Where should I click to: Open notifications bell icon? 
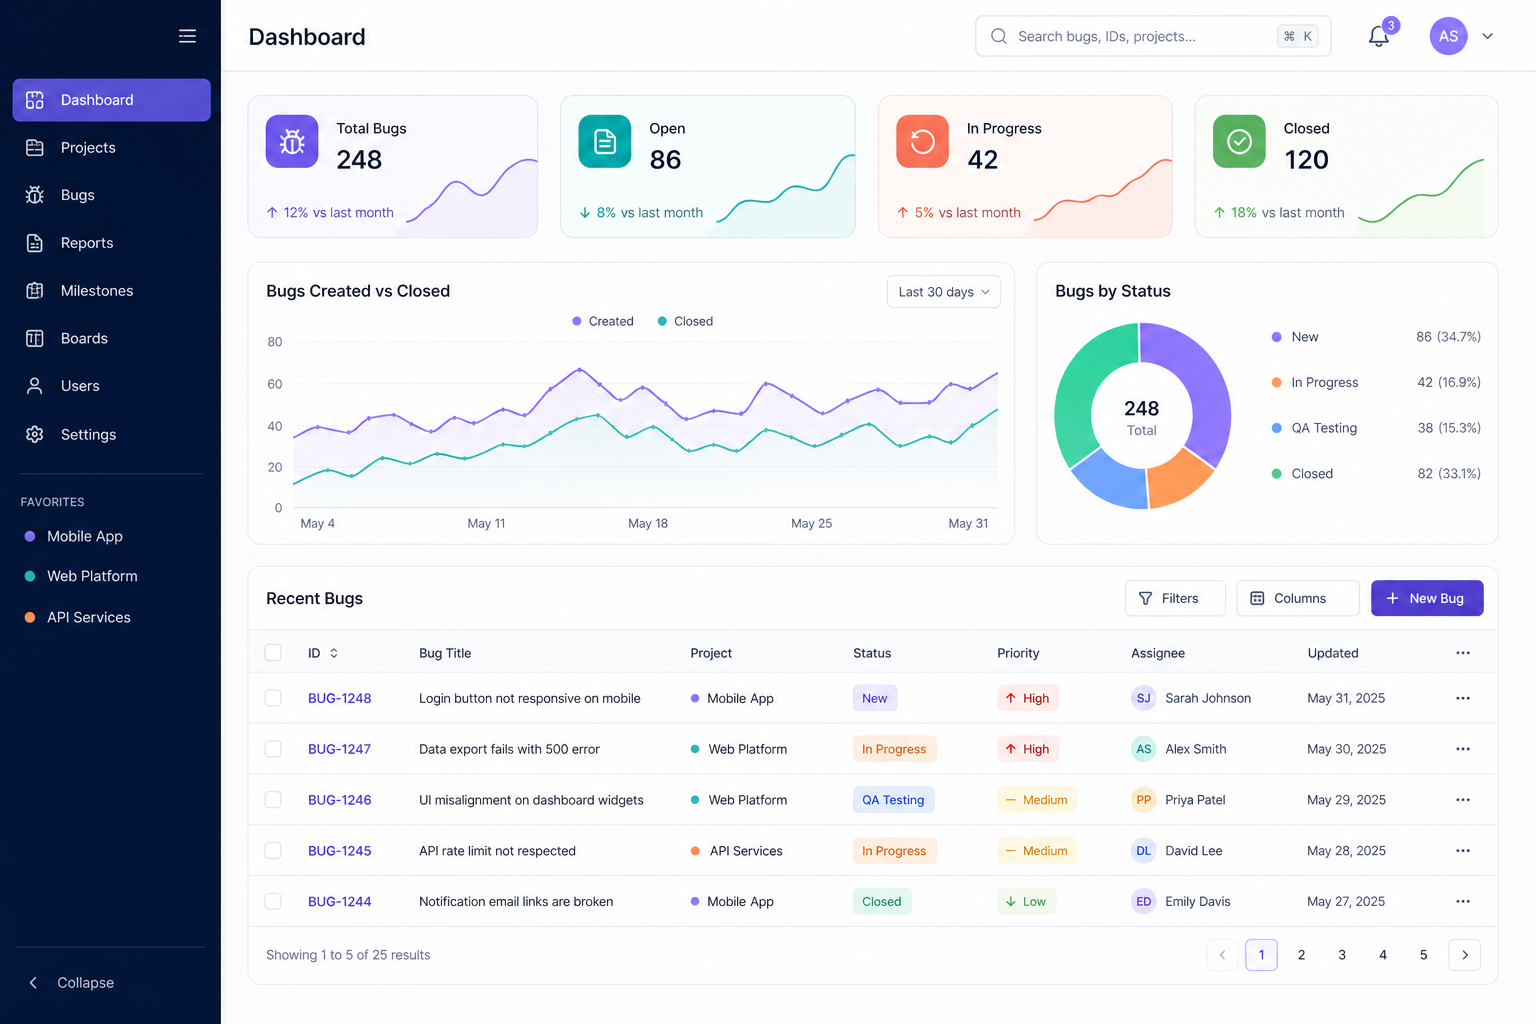pos(1379,37)
